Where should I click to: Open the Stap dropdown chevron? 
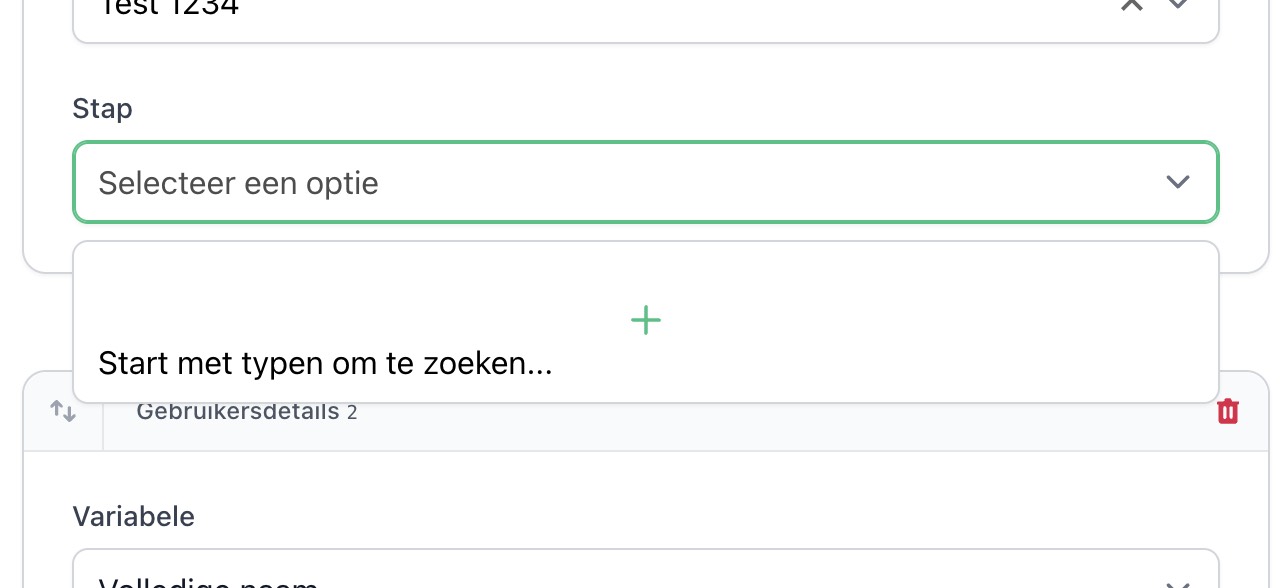pyautogui.click(x=1177, y=182)
